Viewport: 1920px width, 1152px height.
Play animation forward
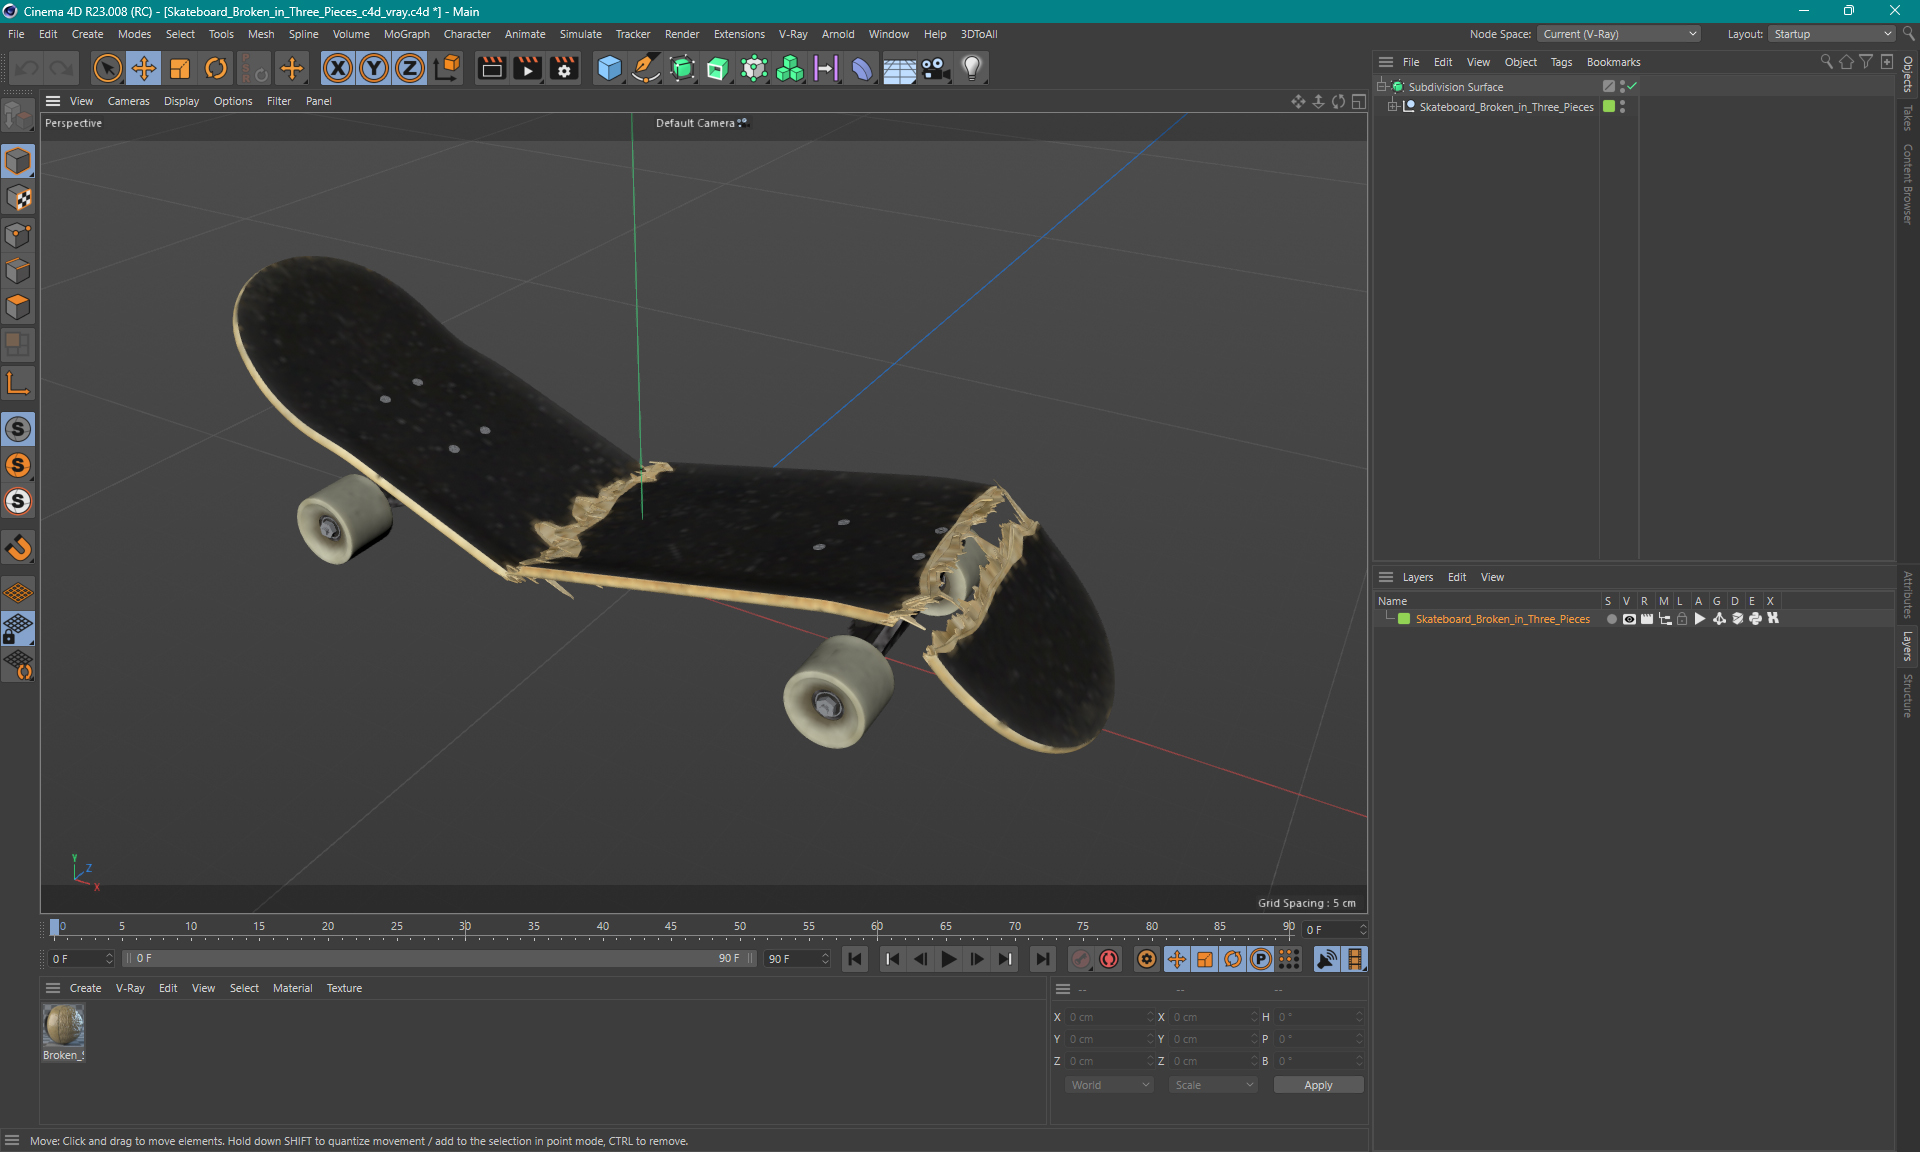(x=949, y=959)
